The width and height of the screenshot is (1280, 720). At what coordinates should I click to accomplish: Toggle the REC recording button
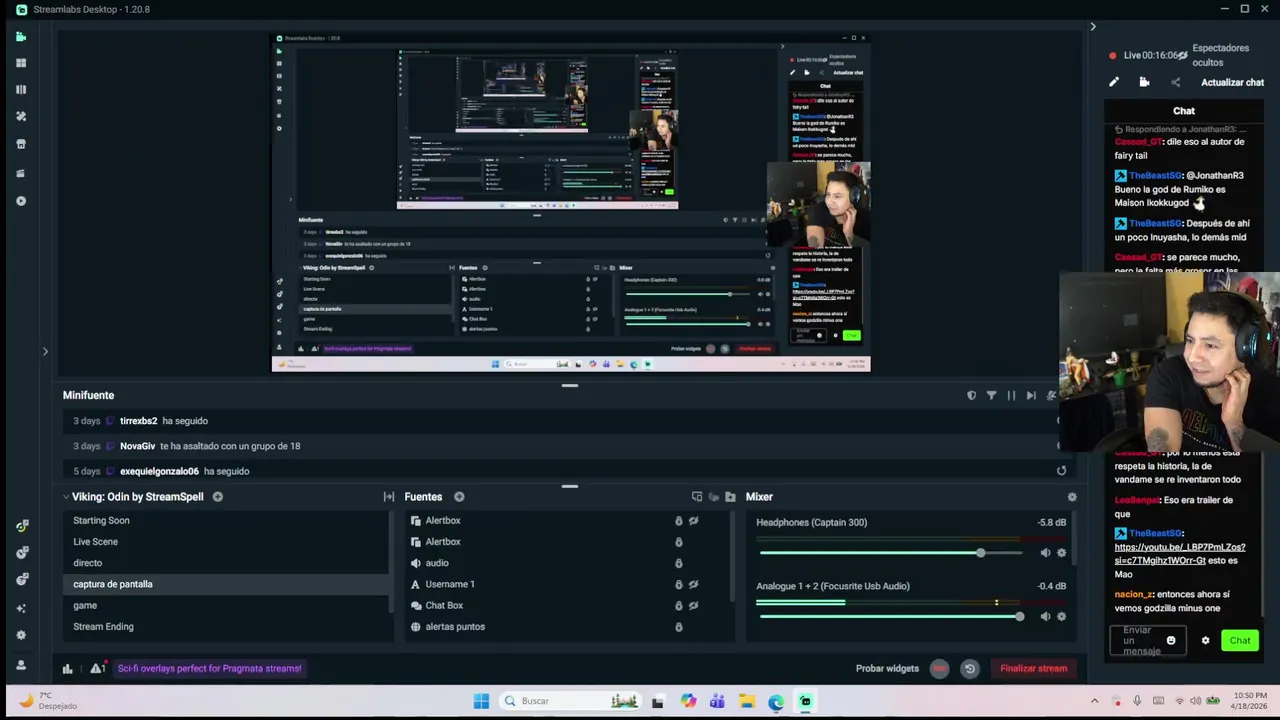click(939, 669)
